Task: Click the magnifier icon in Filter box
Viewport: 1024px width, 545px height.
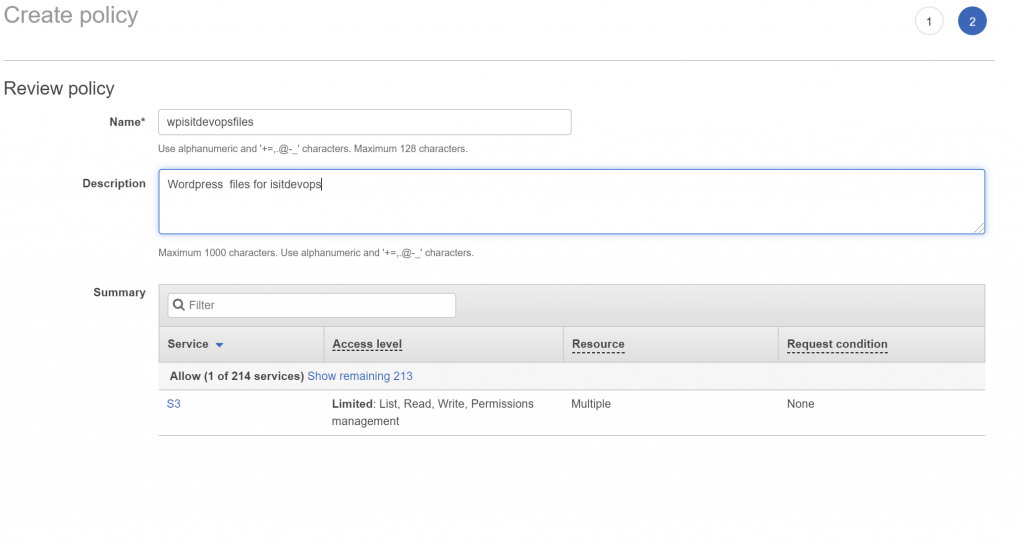Action: coord(178,305)
